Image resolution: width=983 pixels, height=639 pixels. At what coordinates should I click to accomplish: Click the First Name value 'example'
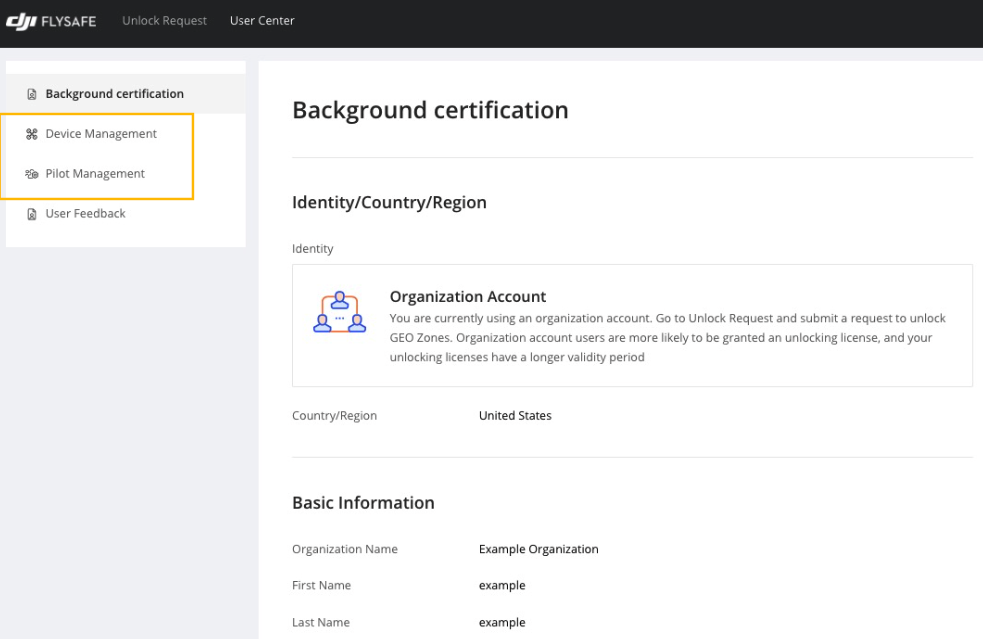[x=502, y=586]
